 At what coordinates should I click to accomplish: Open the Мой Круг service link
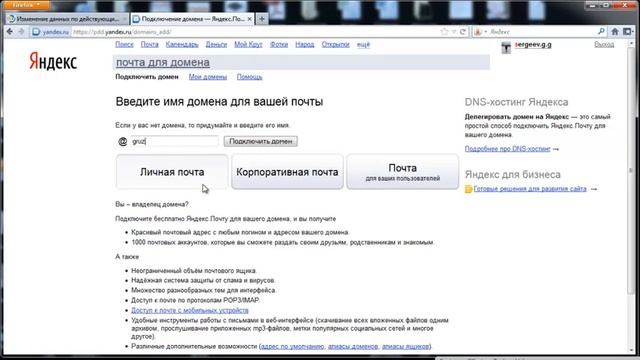pyautogui.click(x=248, y=44)
